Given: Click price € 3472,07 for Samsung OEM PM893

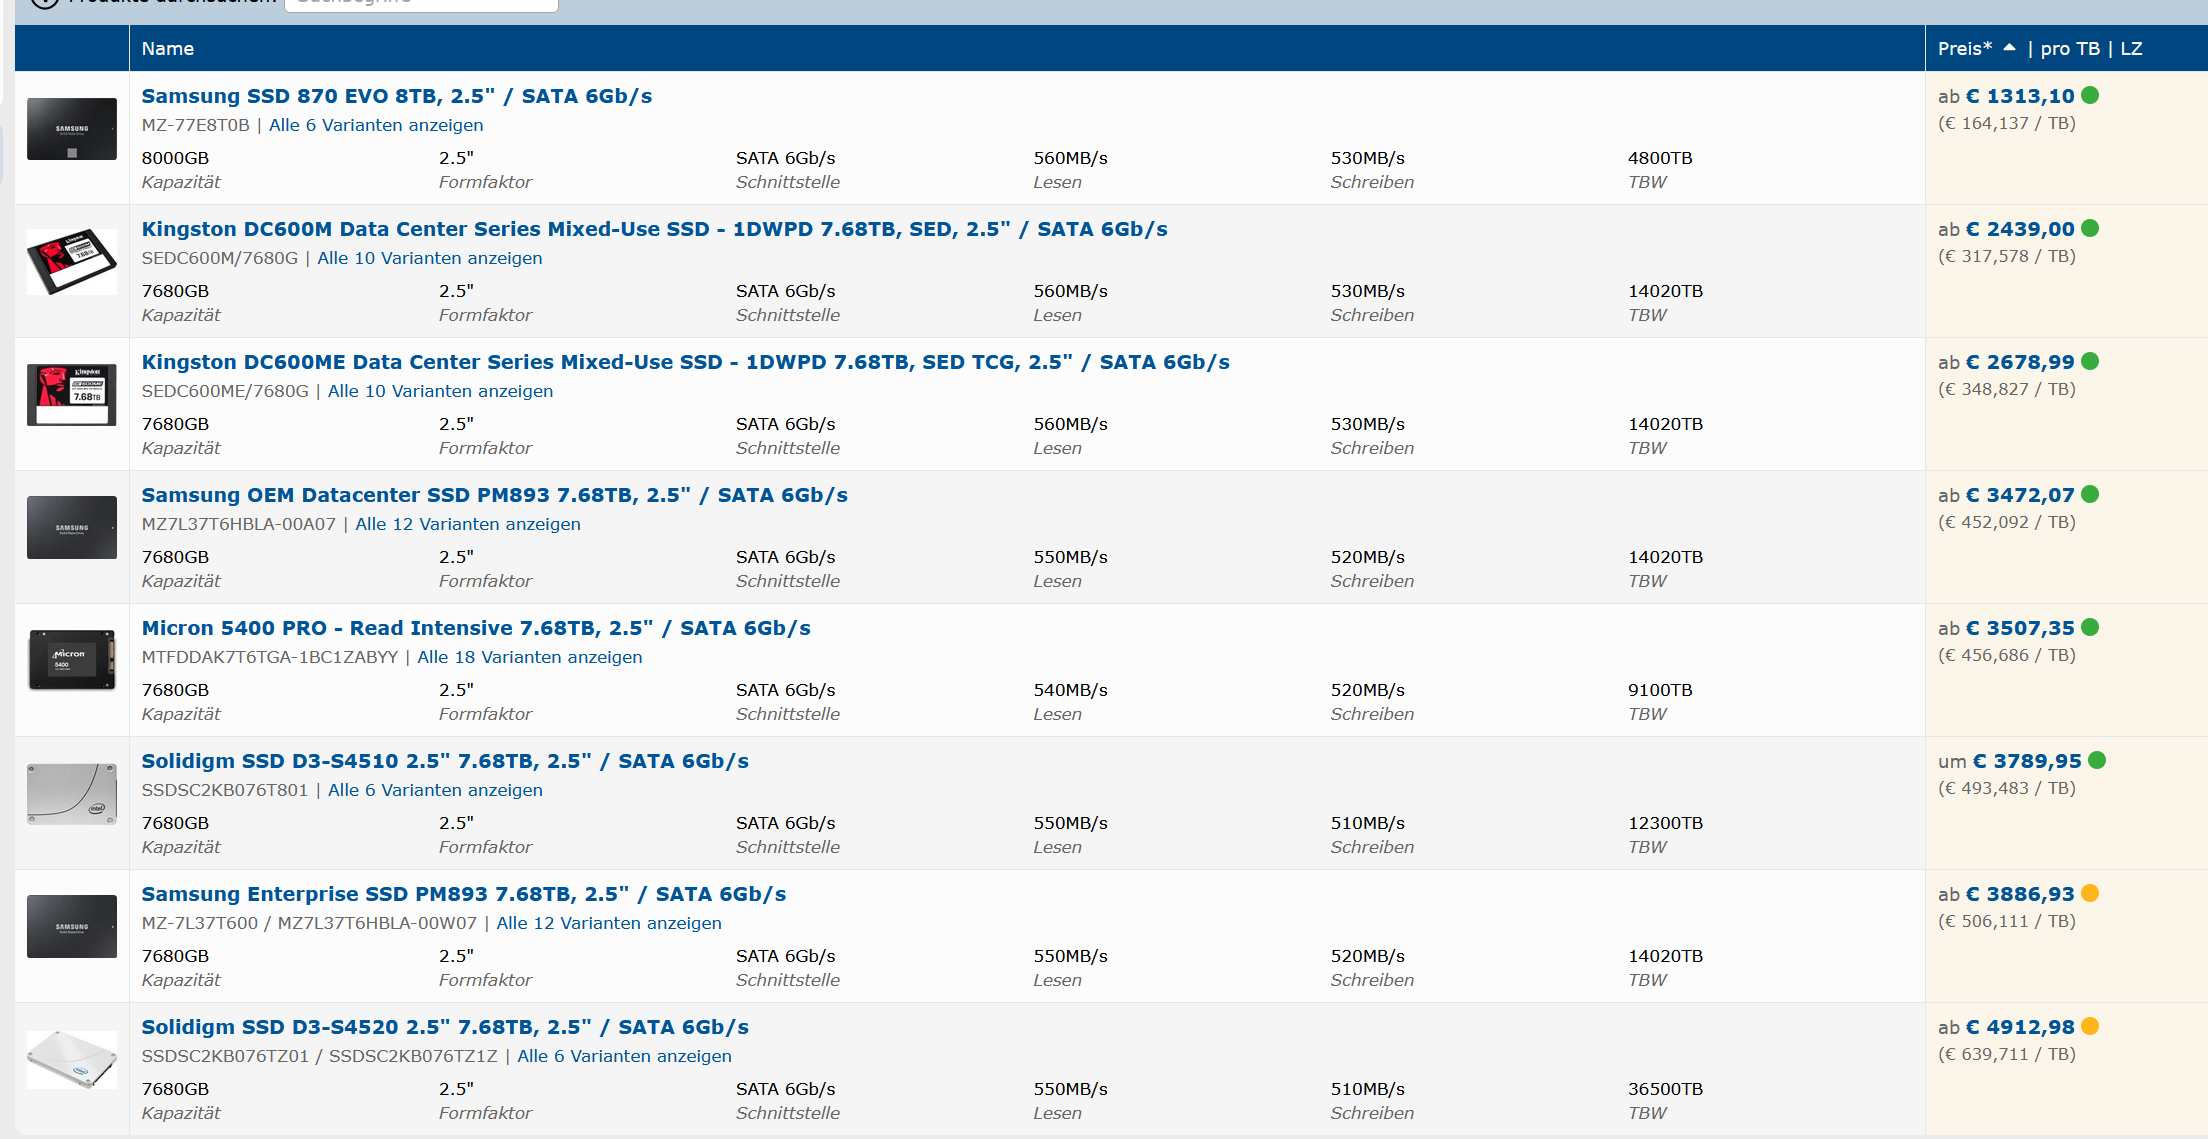Looking at the screenshot, I should (x=2019, y=495).
